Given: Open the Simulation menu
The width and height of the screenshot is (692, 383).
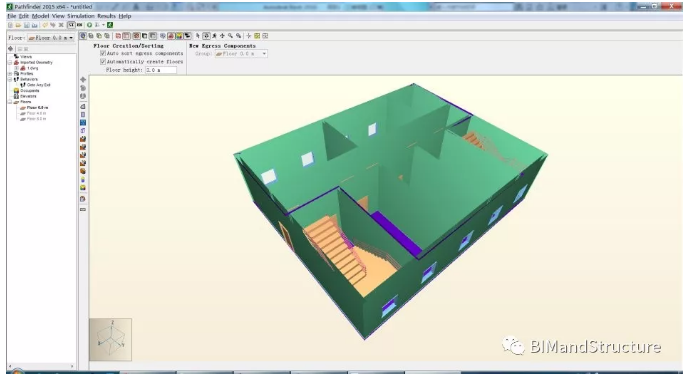Looking at the screenshot, I should coord(81,16).
